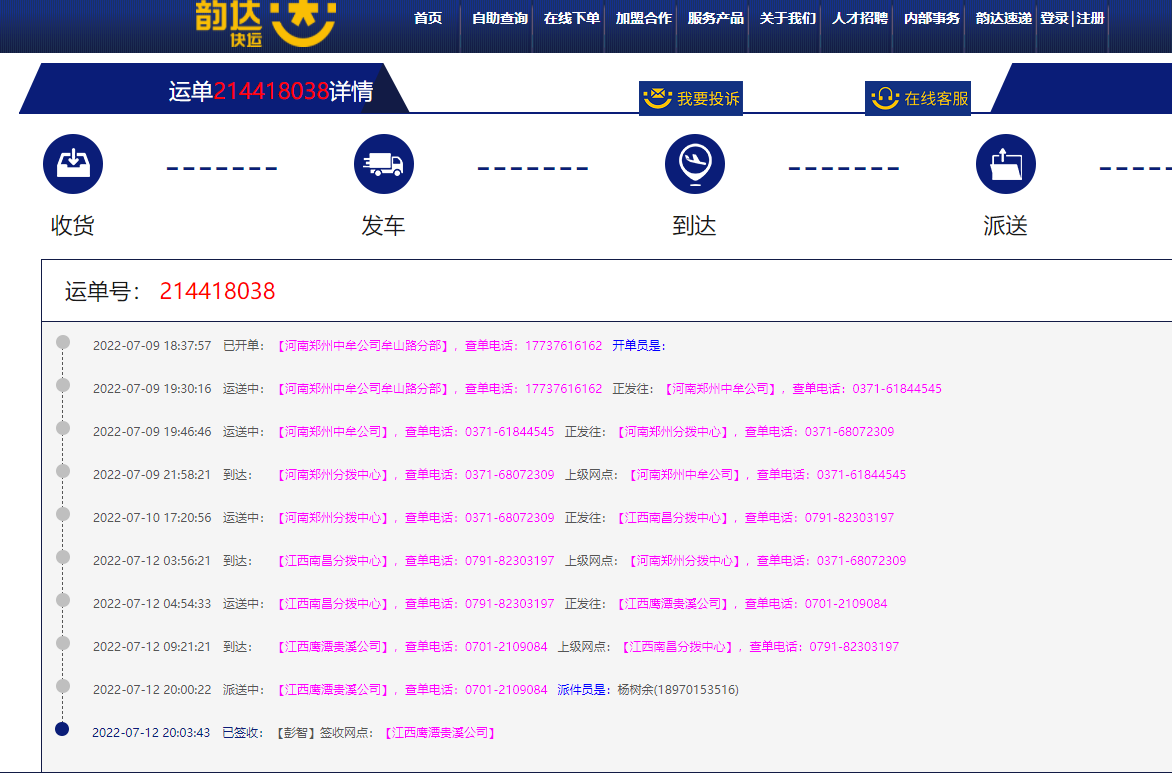This screenshot has height=773, width=1172.
Task: Click 江西鹰潭贵溪公司 destination in the 04:54:33 row
Action: point(672,603)
